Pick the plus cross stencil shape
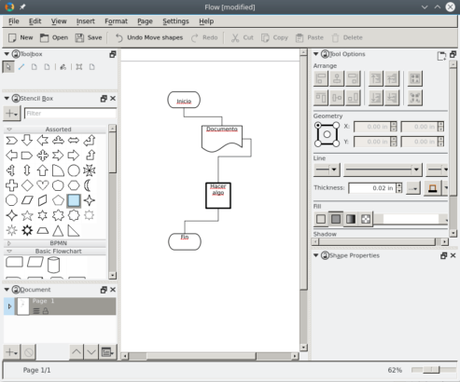The width and height of the screenshot is (460, 382). [x=12, y=185]
